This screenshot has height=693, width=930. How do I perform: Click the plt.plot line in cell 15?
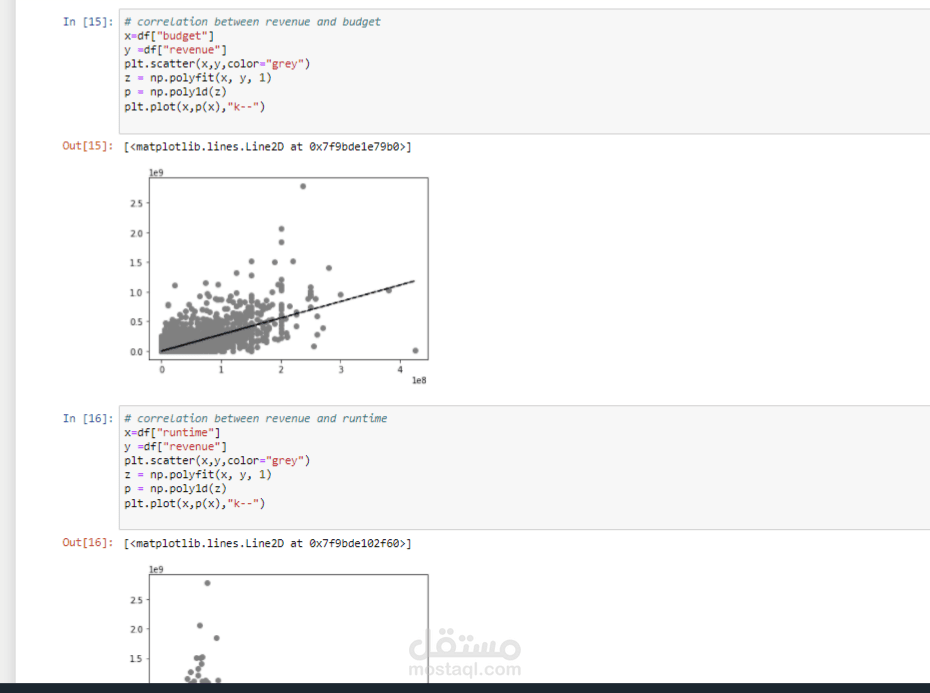[194, 106]
